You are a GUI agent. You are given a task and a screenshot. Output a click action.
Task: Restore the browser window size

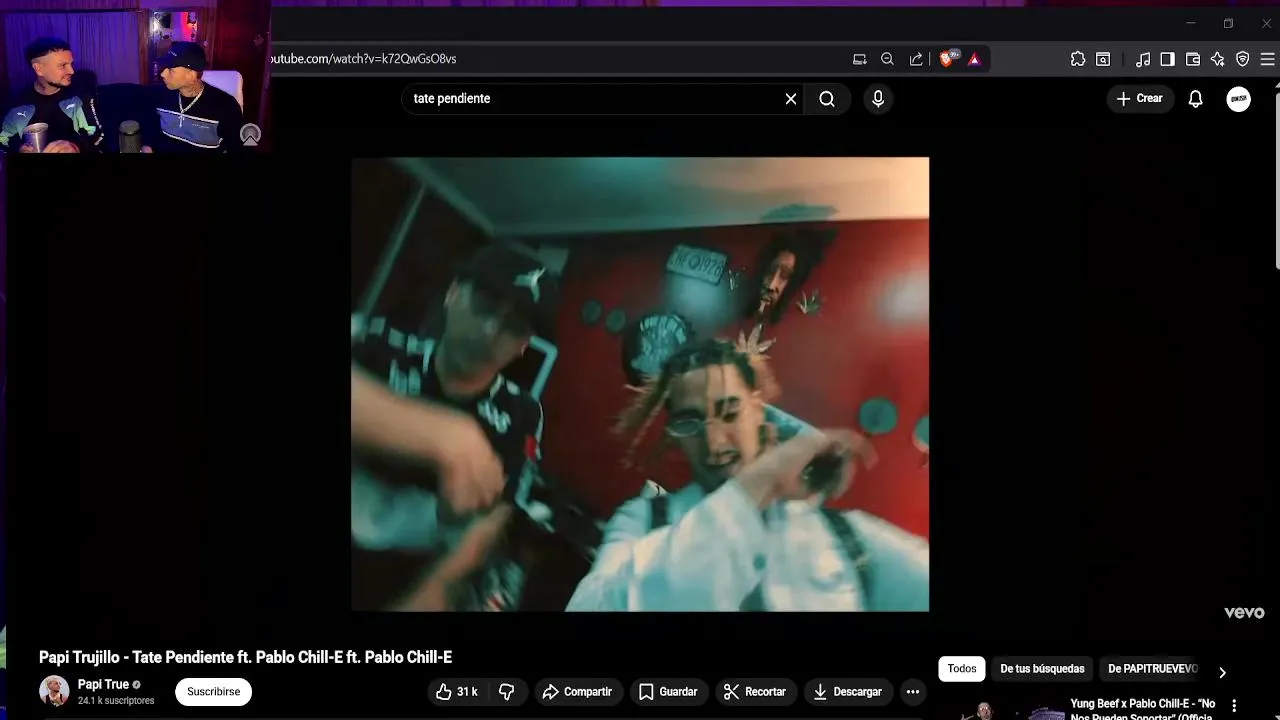coord(1228,23)
